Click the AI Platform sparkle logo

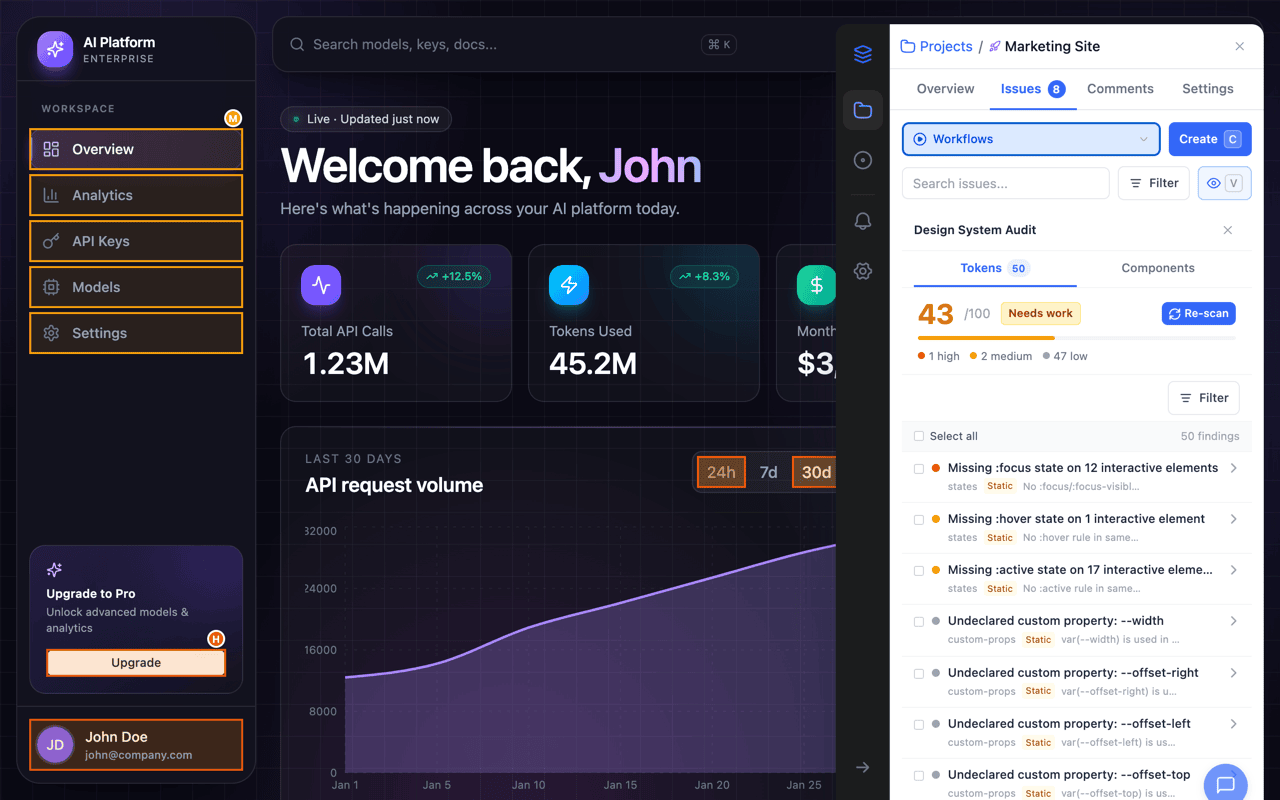(55, 49)
